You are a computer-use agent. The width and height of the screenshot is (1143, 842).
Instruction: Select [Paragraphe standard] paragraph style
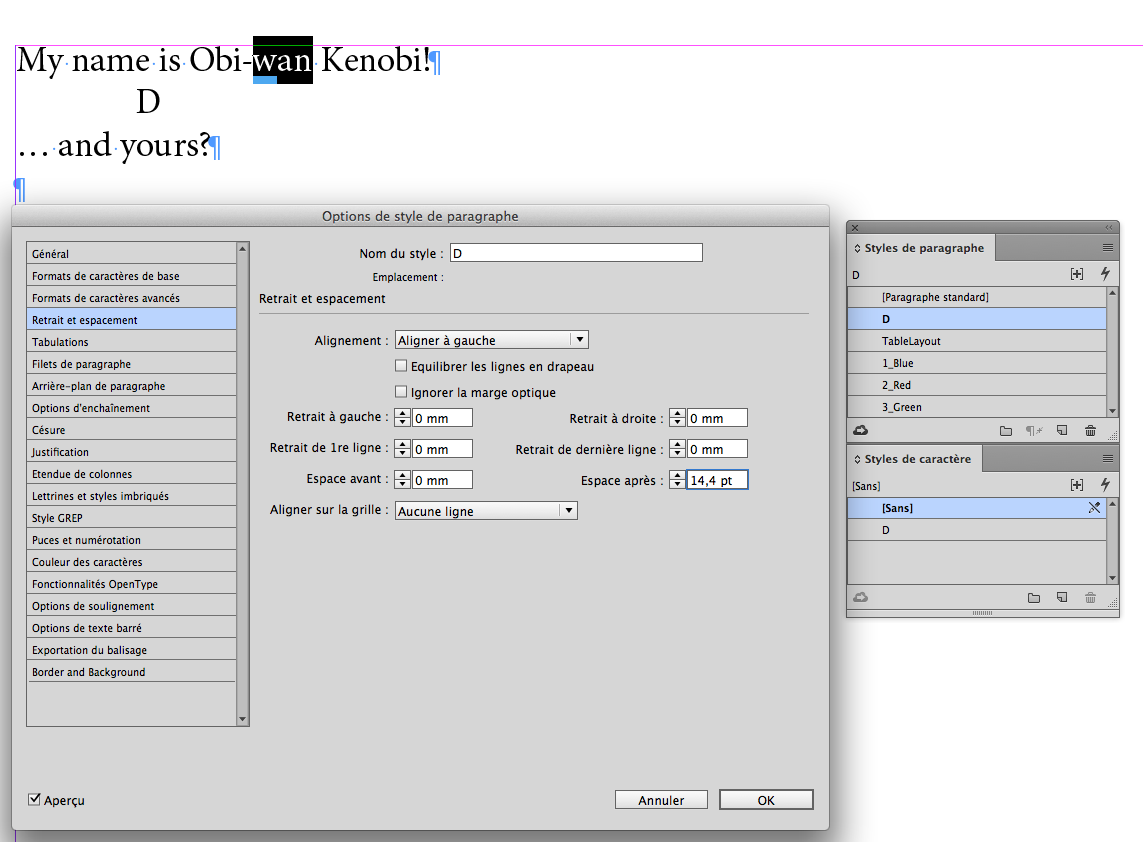click(977, 297)
